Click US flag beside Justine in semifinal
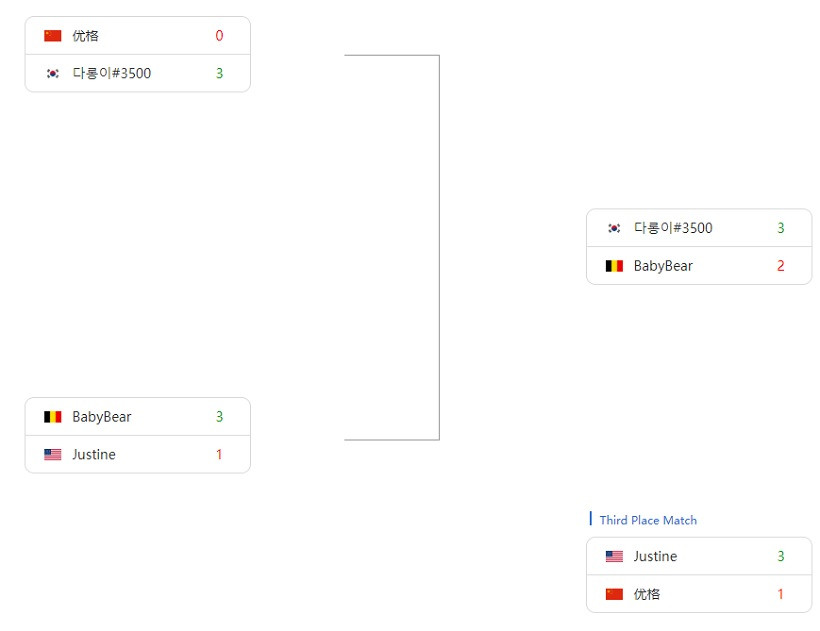Screen dimensions: 820x631 (x=52, y=454)
